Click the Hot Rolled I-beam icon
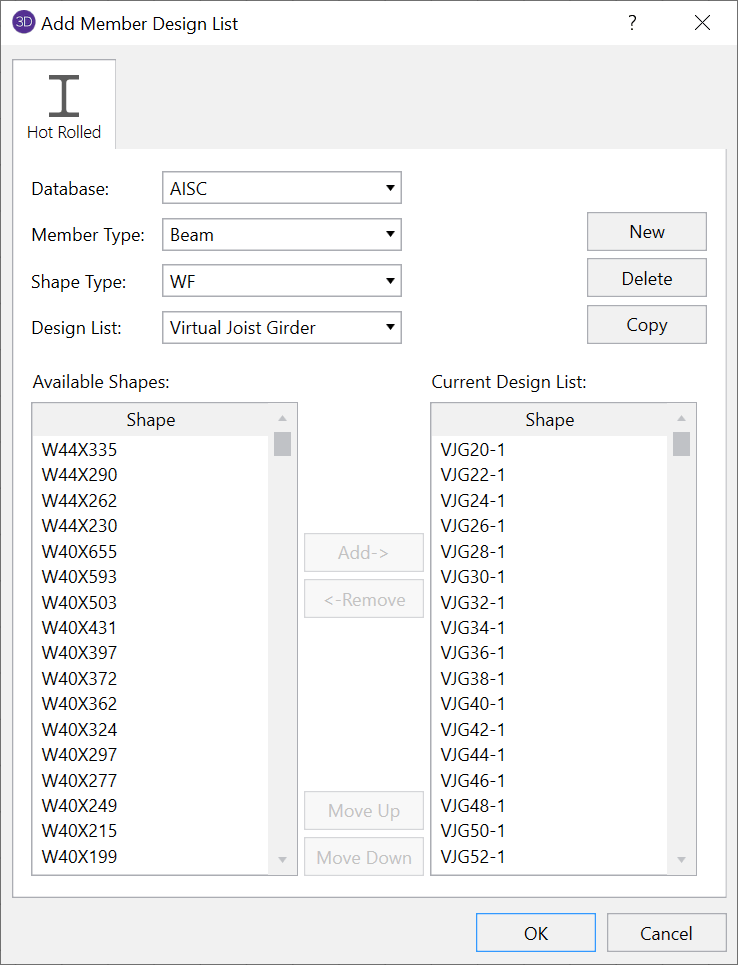The height and width of the screenshot is (965, 738). (64, 96)
